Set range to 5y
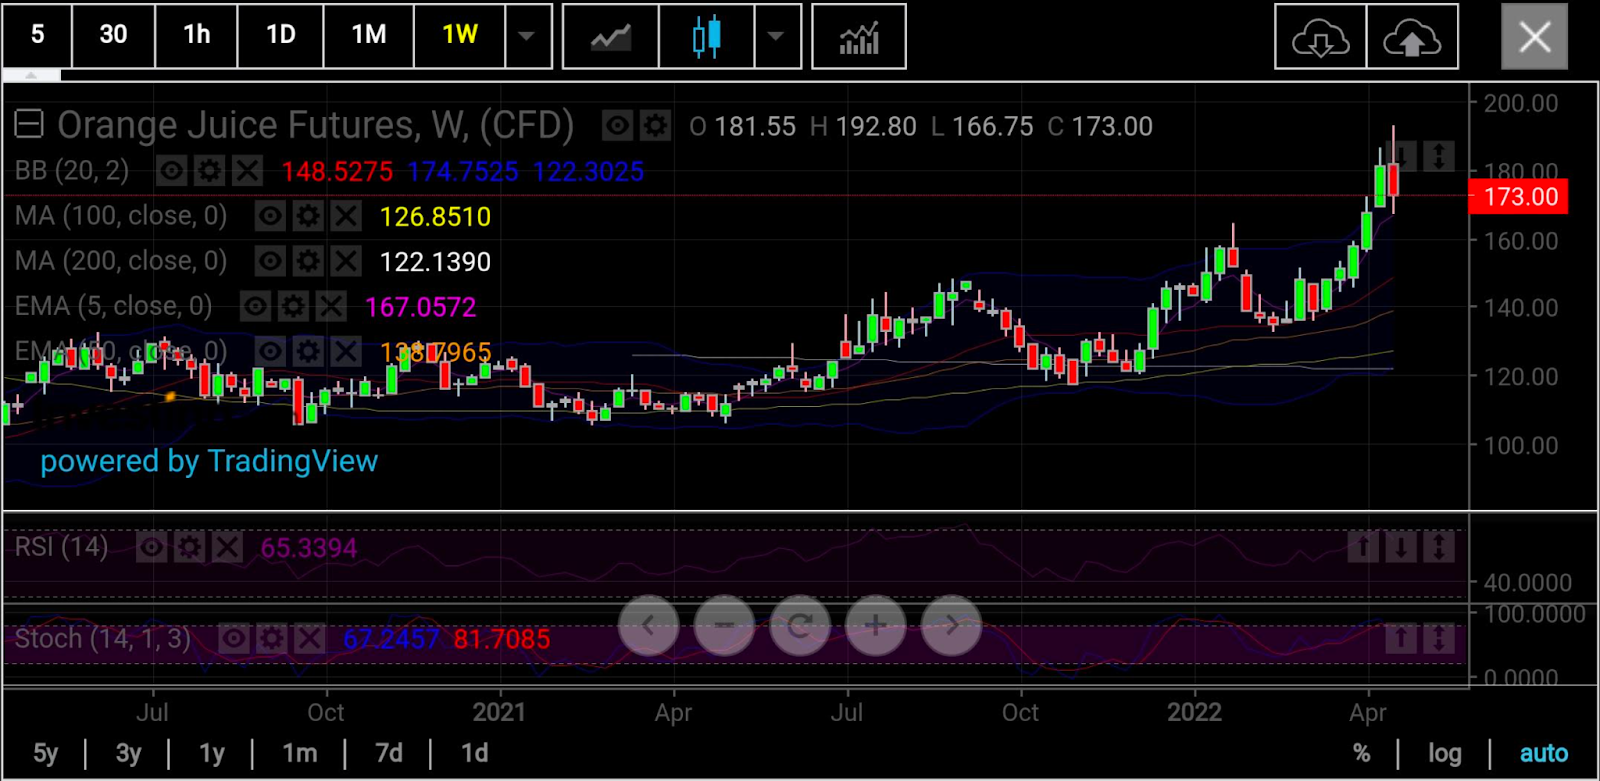The width and height of the screenshot is (1600, 781). tap(46, 753)
